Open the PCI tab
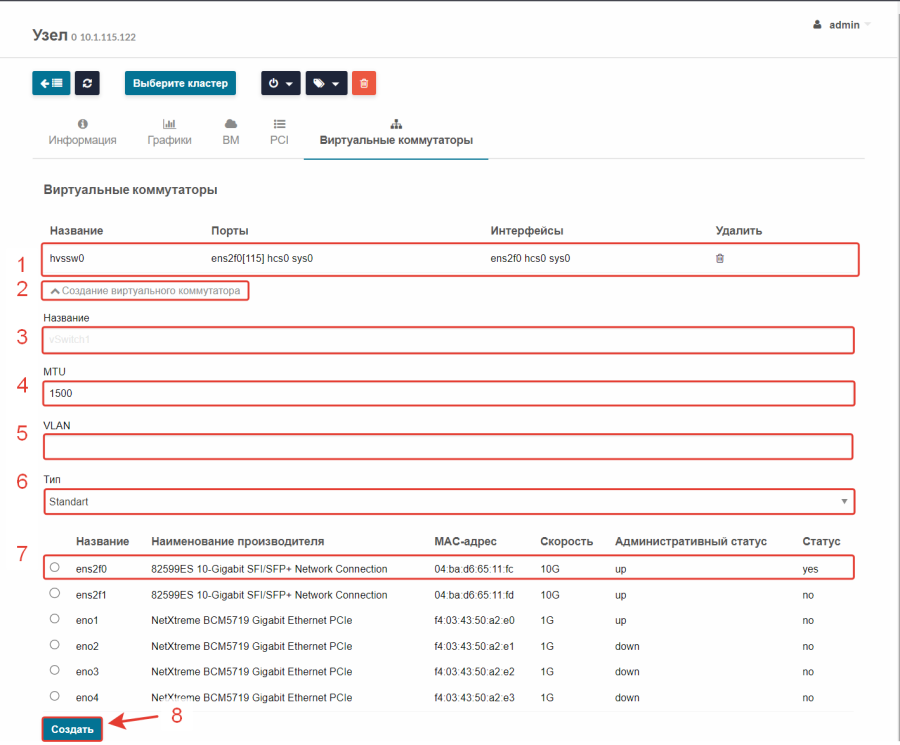 tap(280, 133)
